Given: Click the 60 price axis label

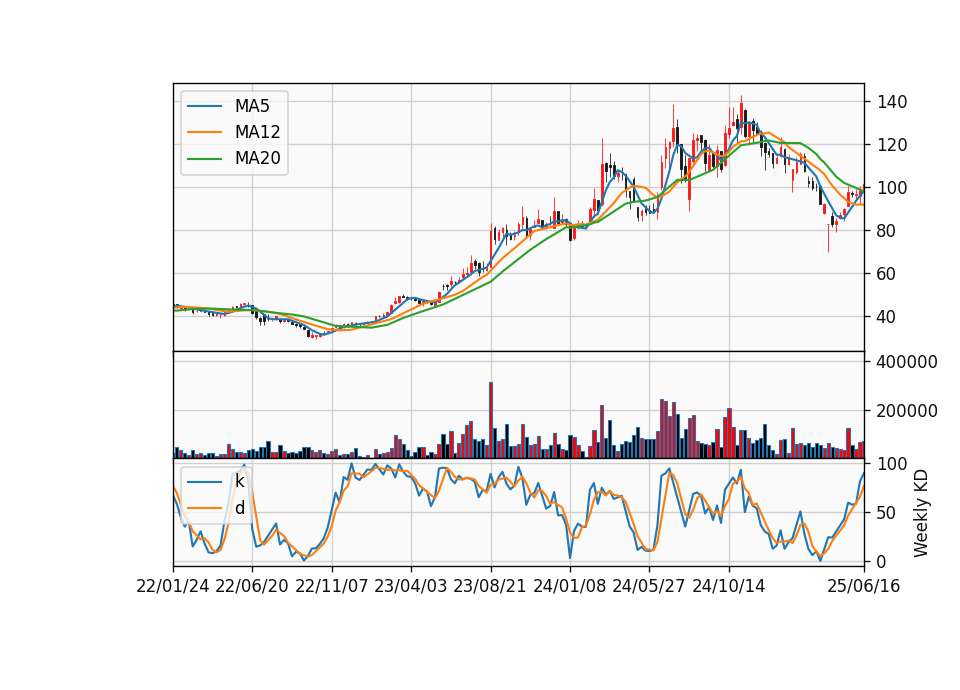Looking at the screenshot, I should pos(887,274).
